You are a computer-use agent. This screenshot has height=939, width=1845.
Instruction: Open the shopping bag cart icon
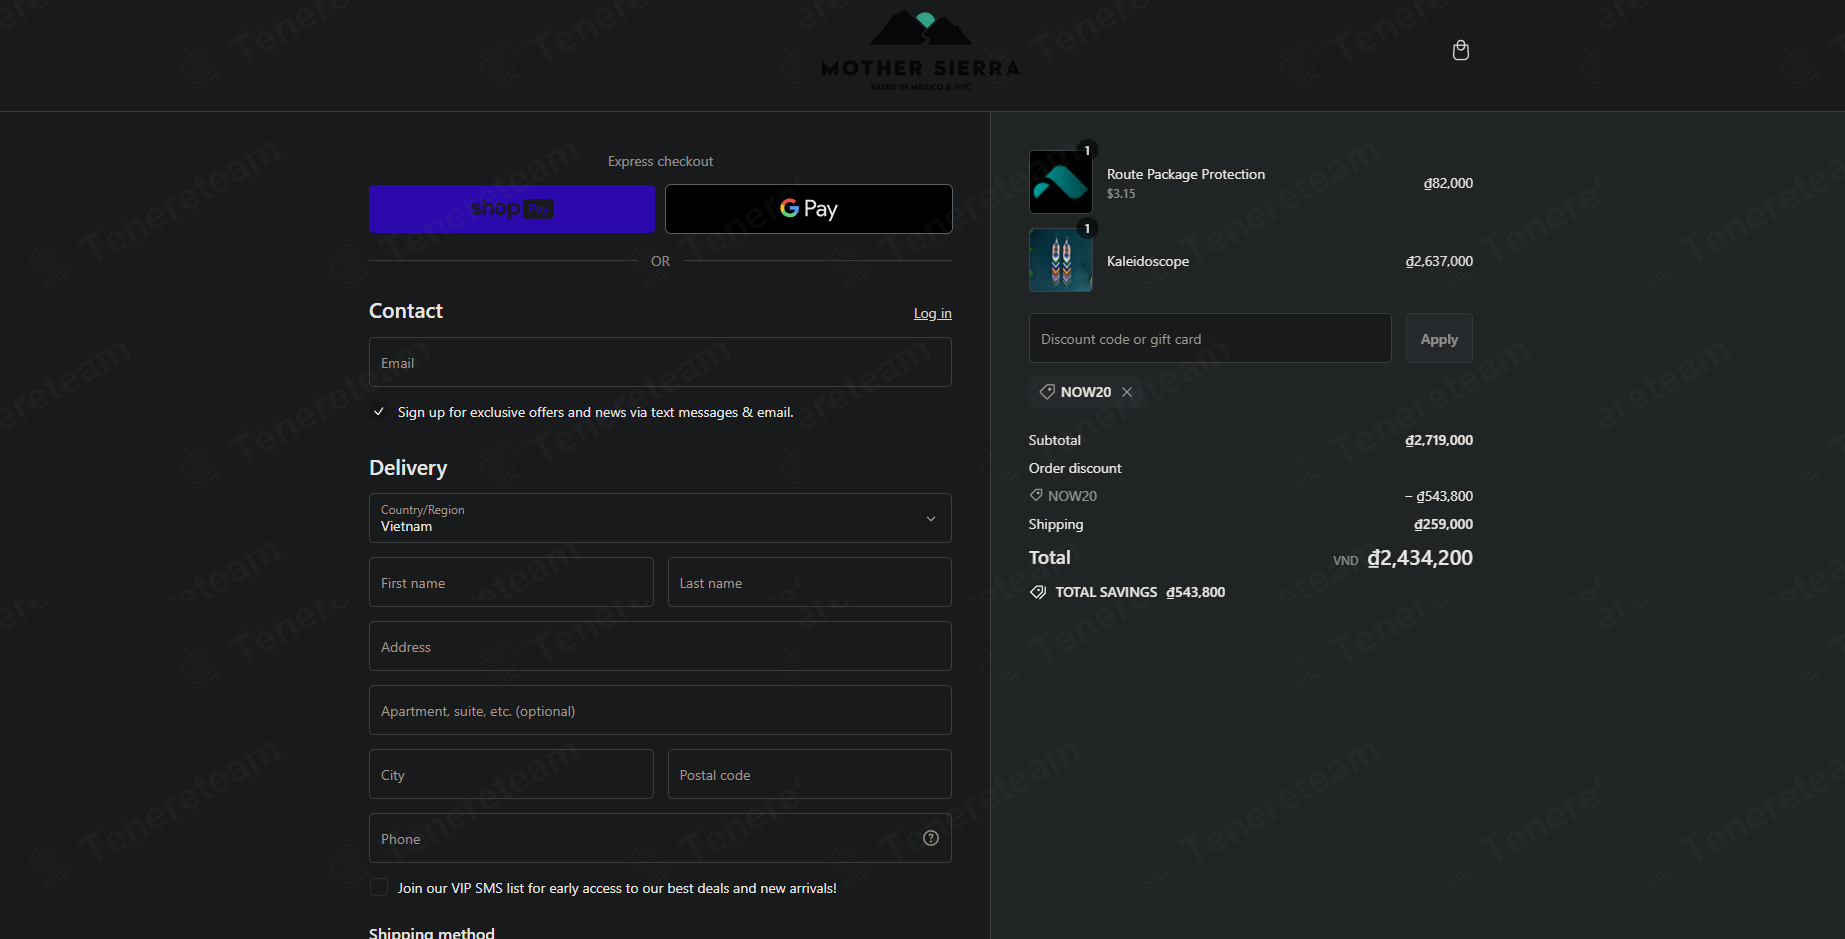(x=1460, y=51)
